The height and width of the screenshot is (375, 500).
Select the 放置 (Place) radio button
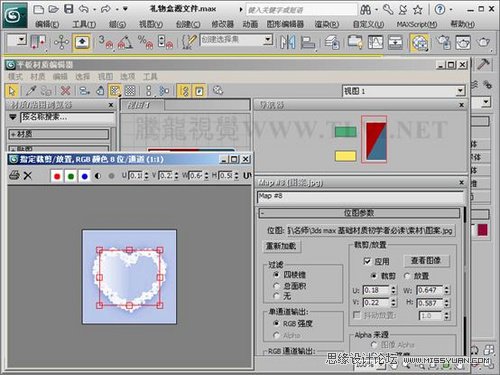pyautogui.click(x=407, y=276)
